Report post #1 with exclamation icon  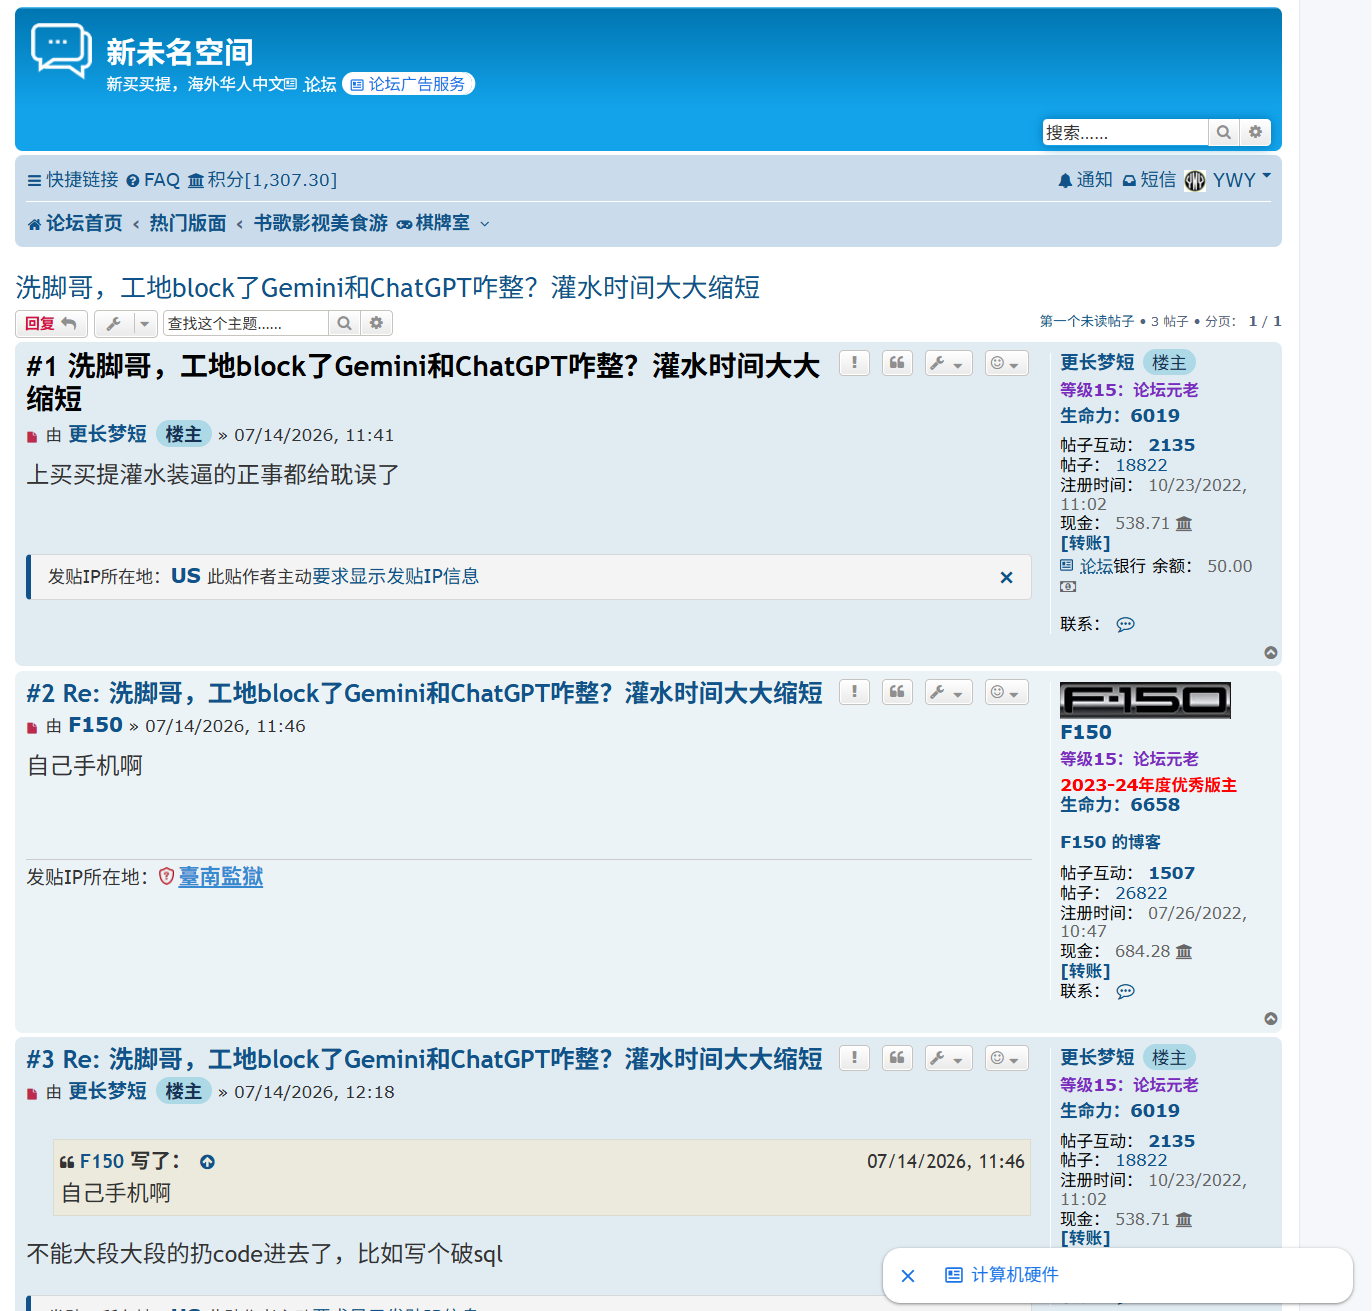point(854,363)
